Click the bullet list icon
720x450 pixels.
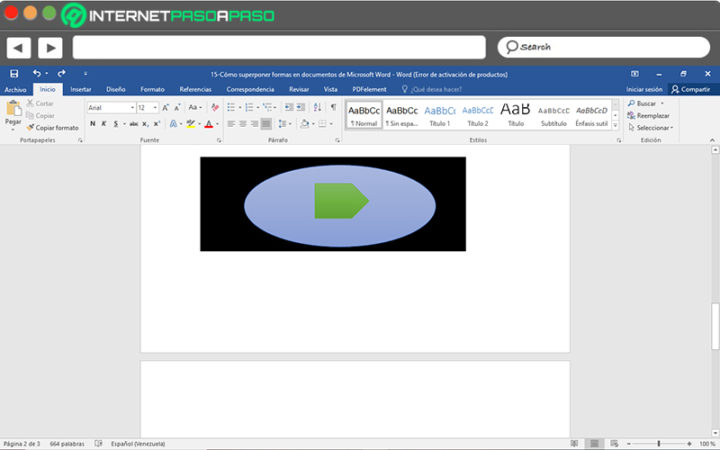click(231, 107)
